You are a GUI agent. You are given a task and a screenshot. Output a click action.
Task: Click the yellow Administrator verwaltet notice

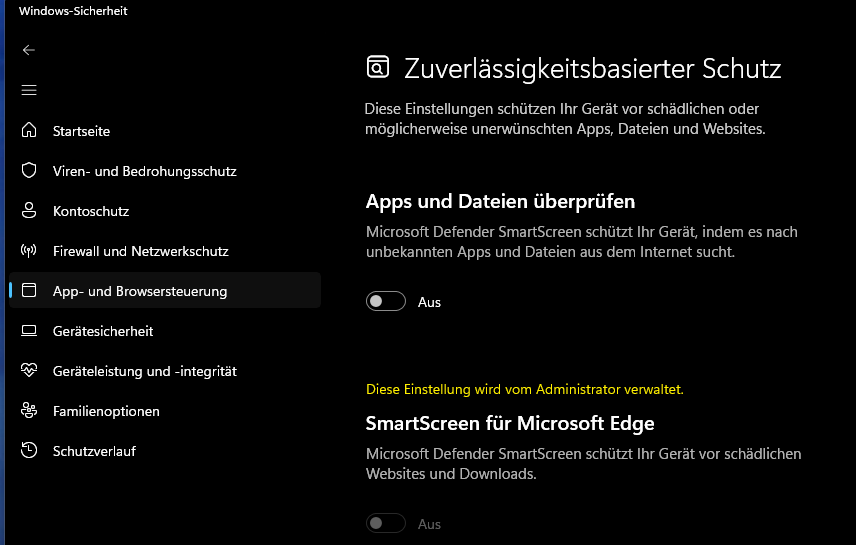click(525, 389)
